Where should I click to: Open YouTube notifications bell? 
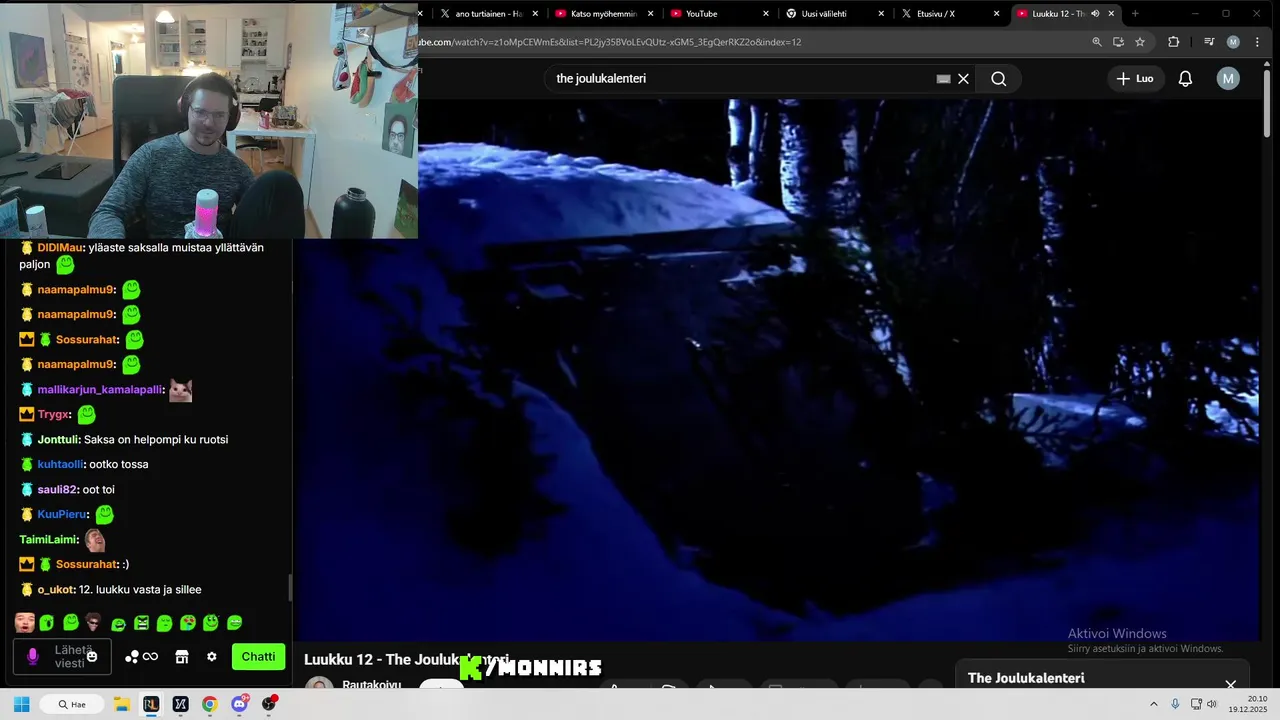[x=1185, y=79]
